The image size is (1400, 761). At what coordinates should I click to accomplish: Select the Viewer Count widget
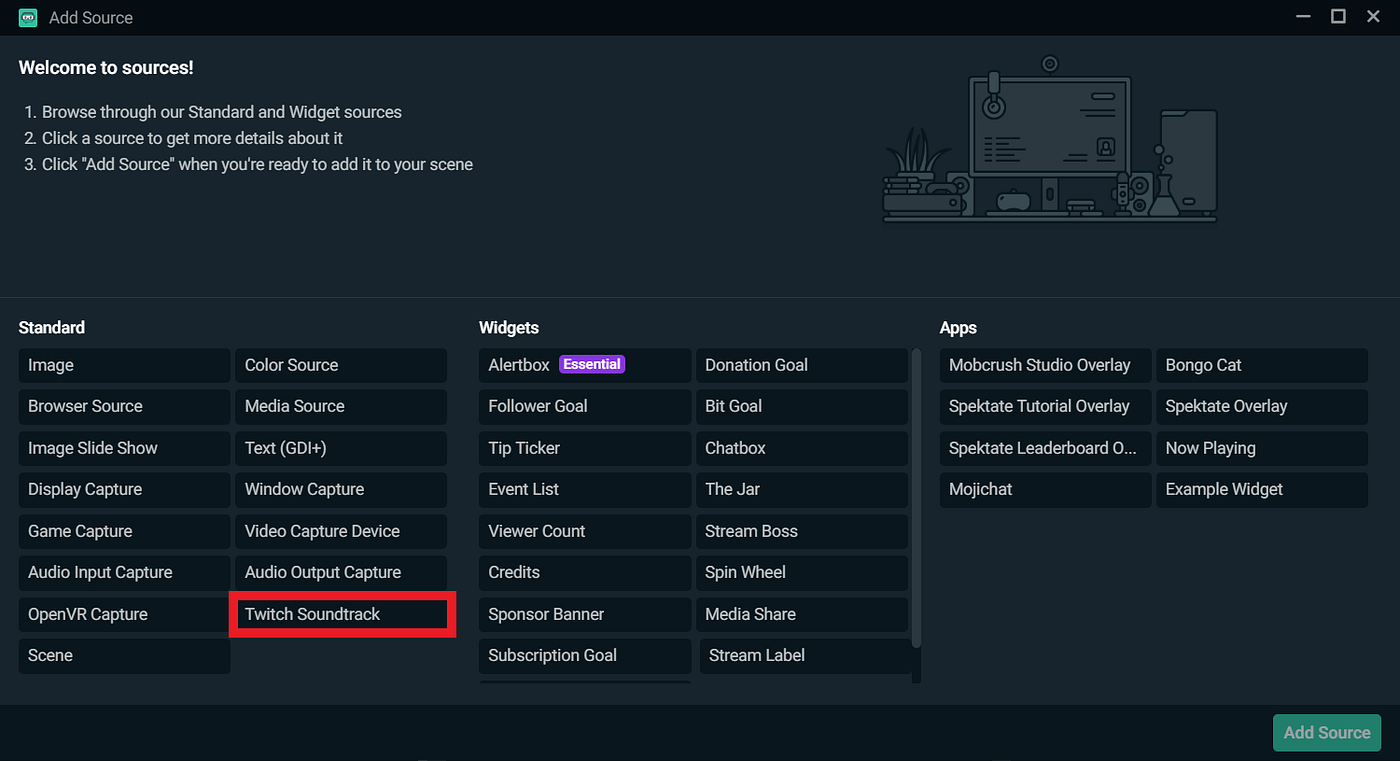(x=585, y=531)
